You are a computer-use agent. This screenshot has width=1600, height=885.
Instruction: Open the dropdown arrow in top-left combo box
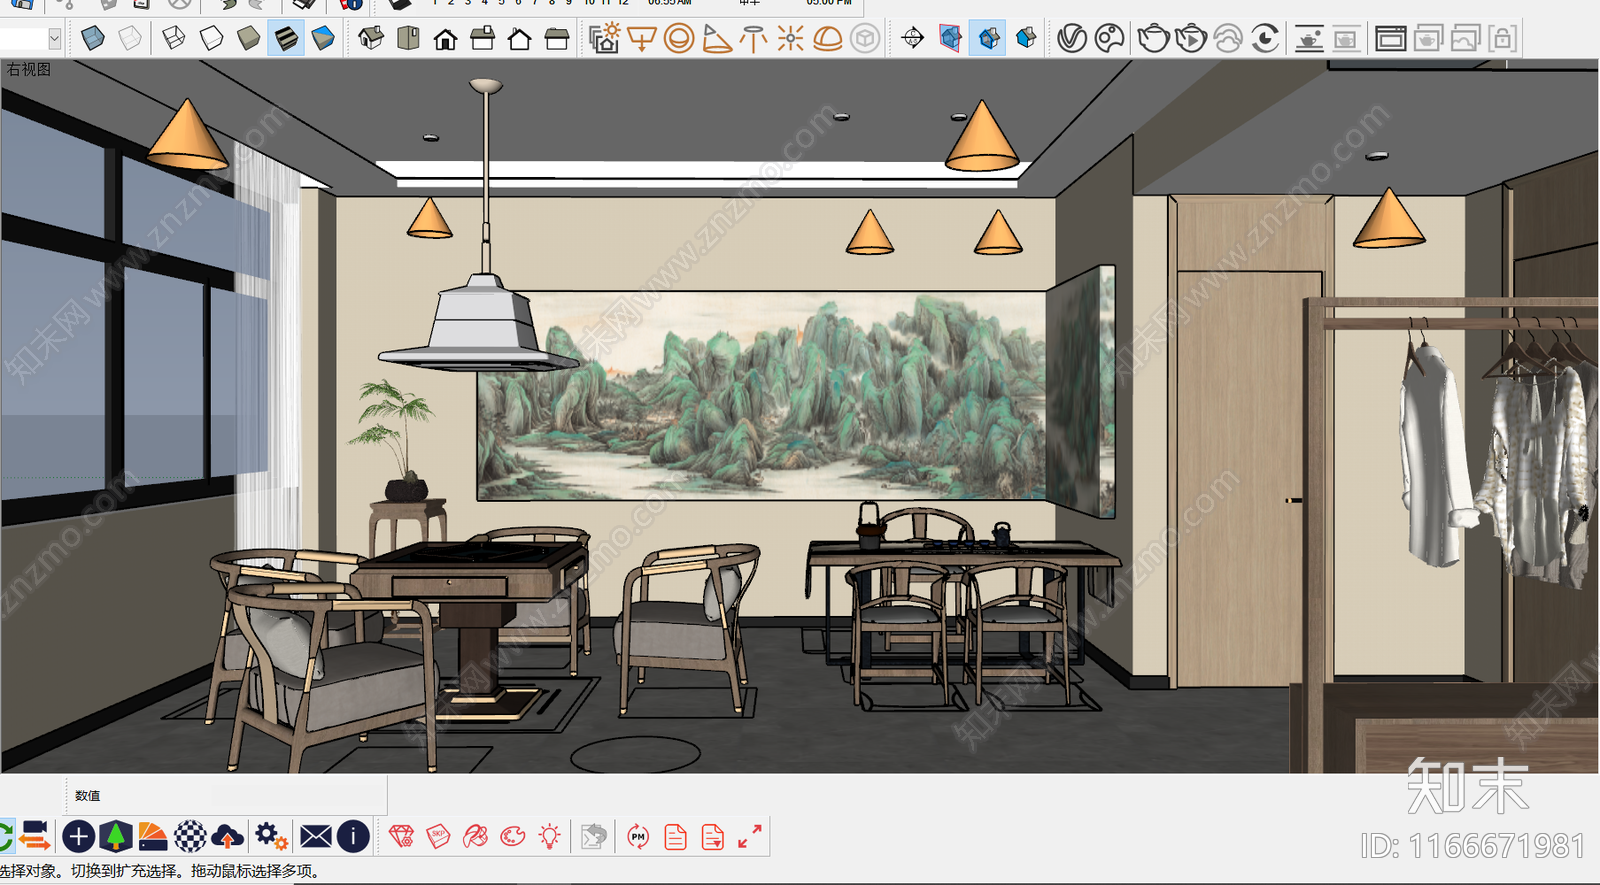tap(54, 38)
